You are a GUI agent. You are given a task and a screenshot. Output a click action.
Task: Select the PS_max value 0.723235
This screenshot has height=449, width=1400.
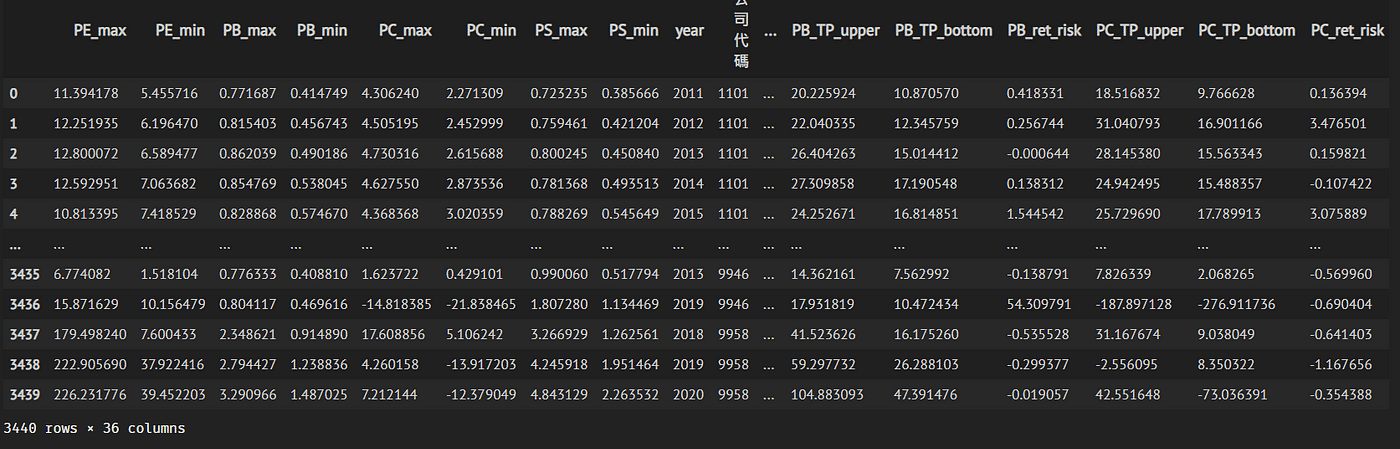pyautogui.click(x=560, y=94)
